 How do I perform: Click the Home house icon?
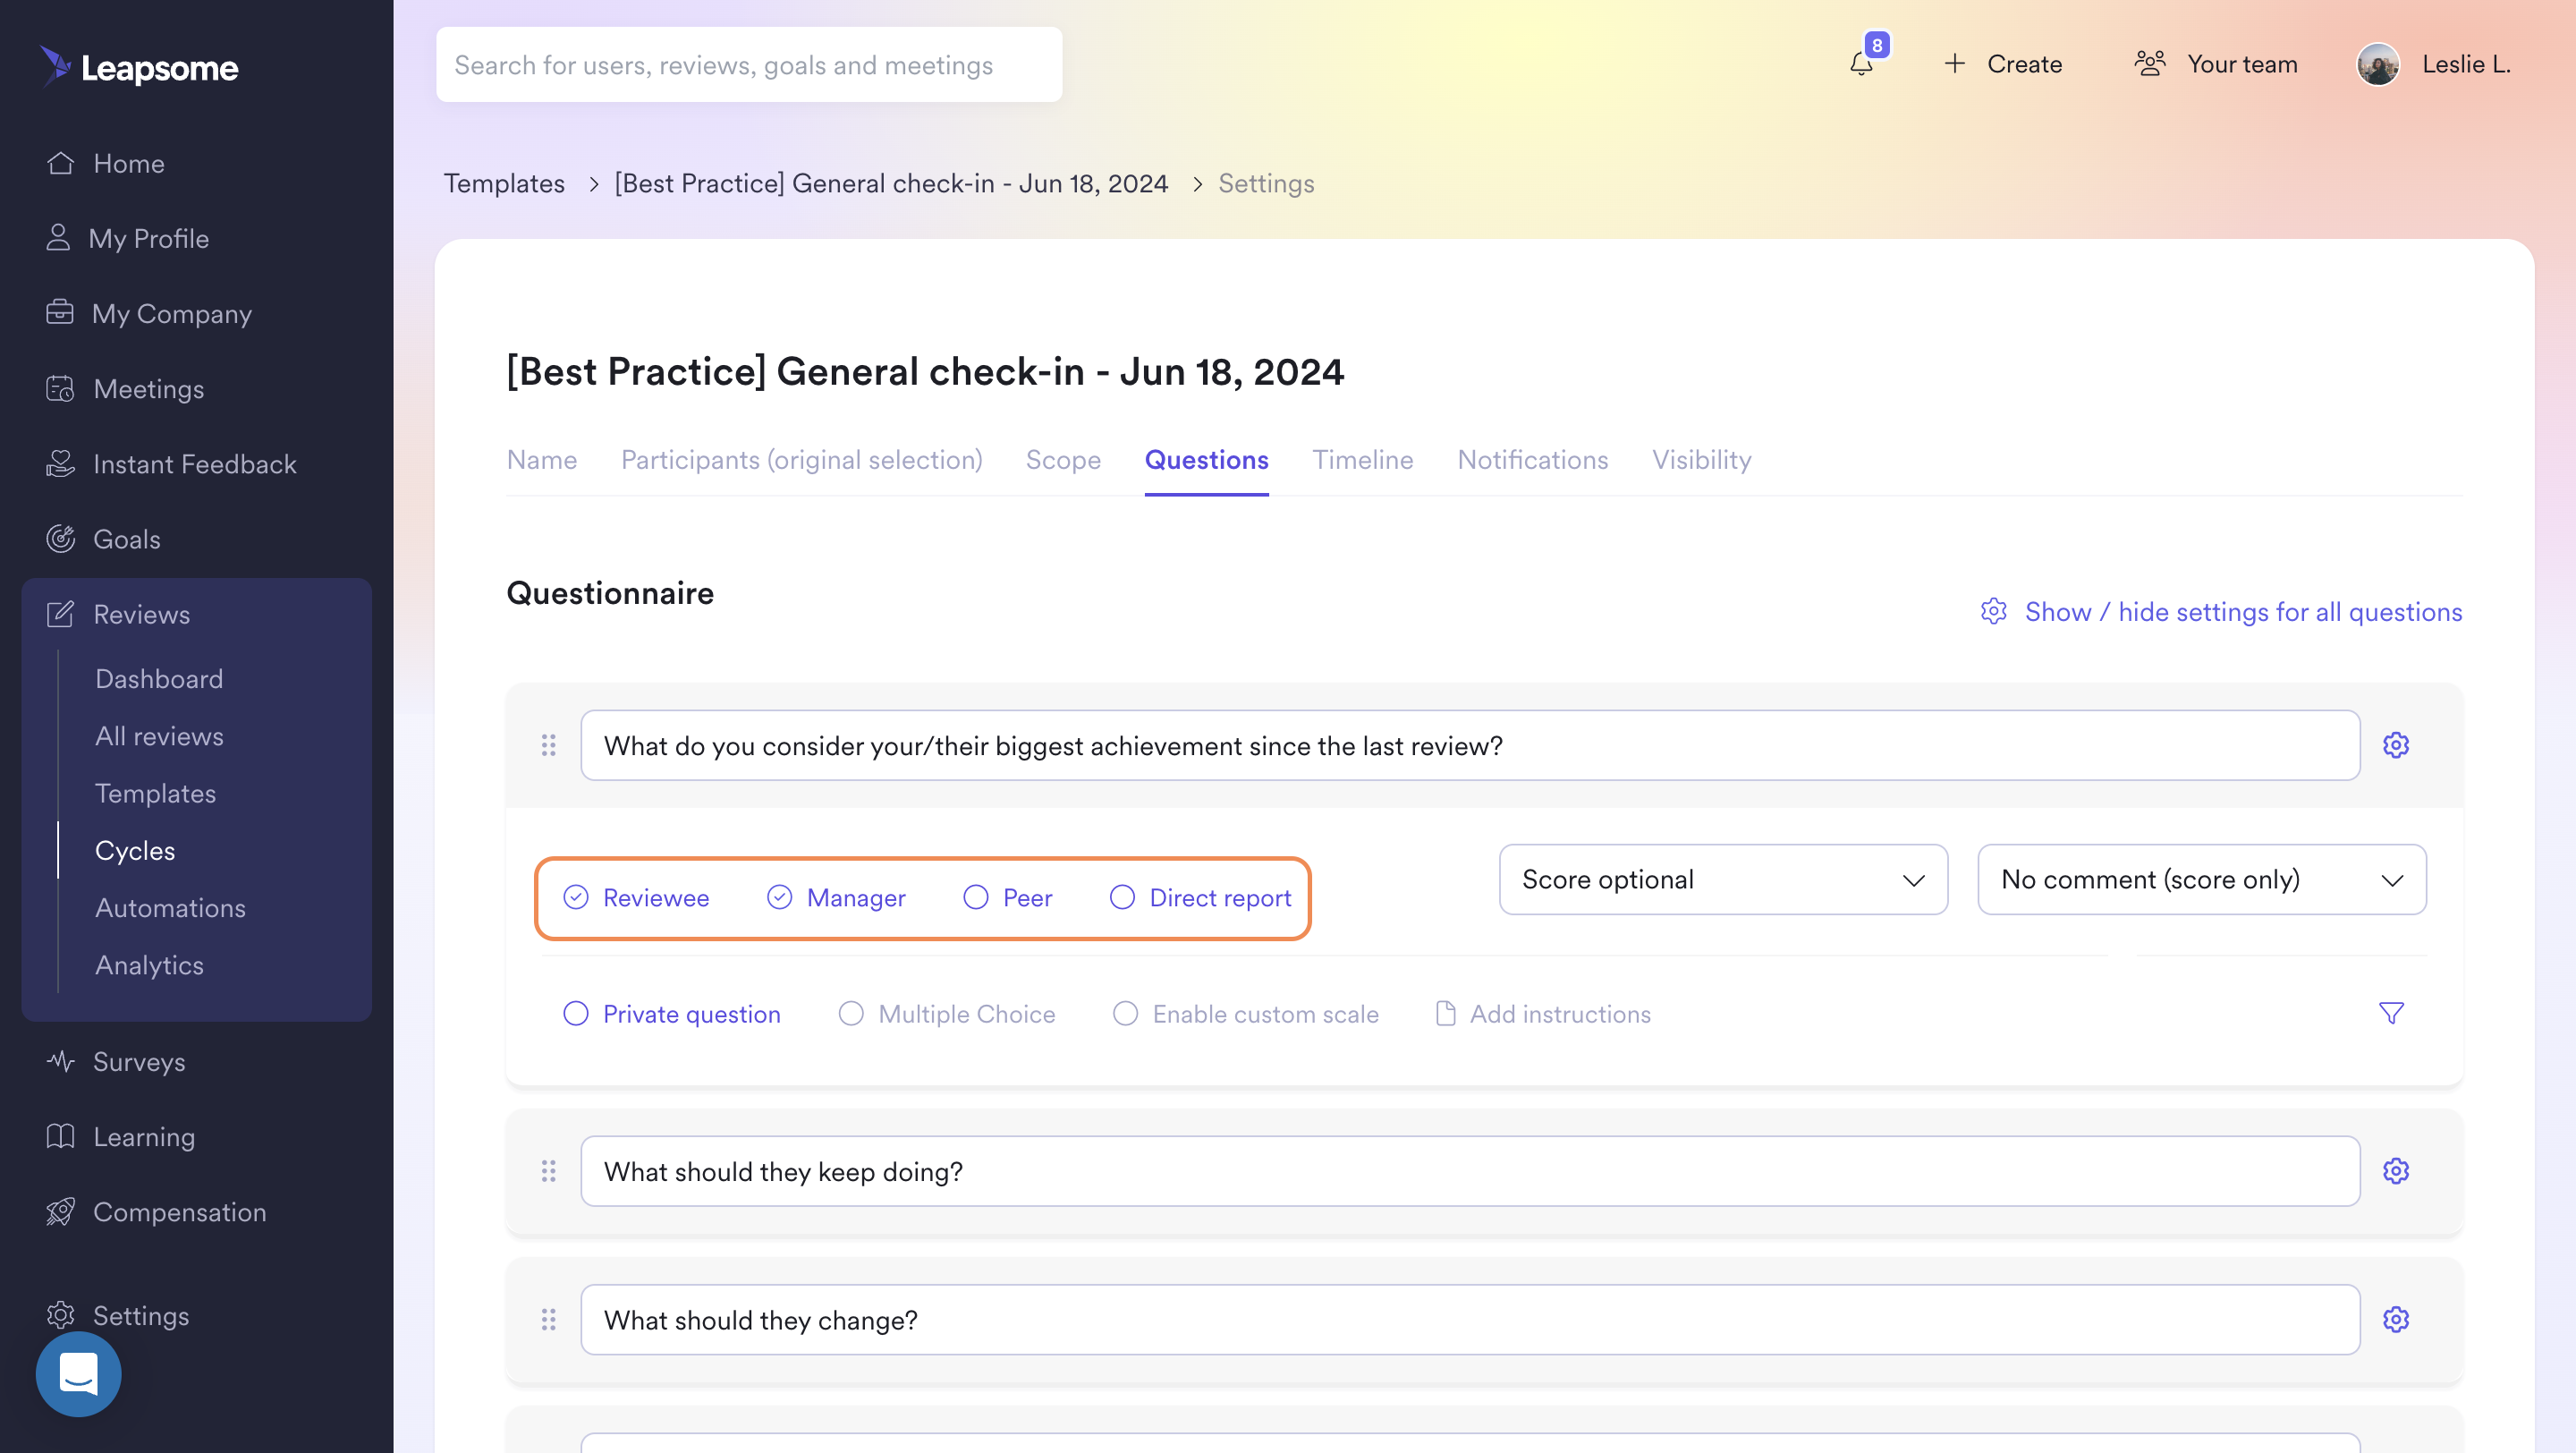pyautogui.click(x=60, y=163)
